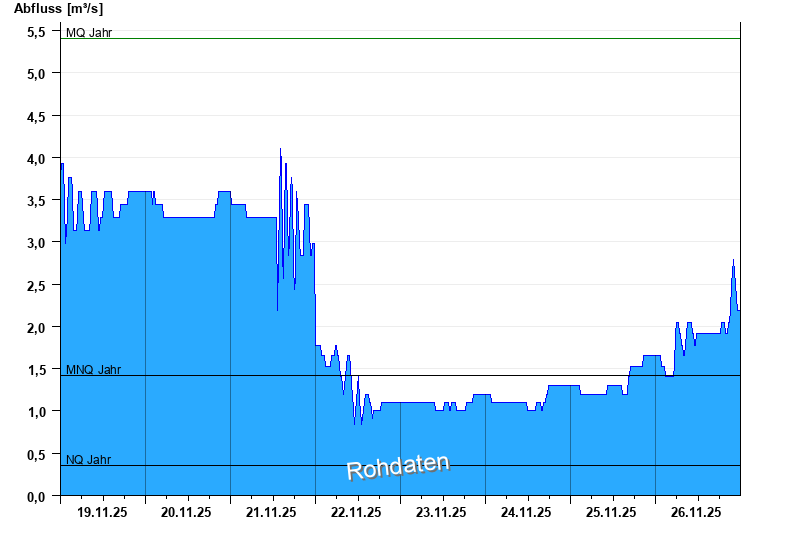800x550 pixels.
Task: Click the 'MNQ Jahr' reference line label
Action: click(x=93, y=369)
